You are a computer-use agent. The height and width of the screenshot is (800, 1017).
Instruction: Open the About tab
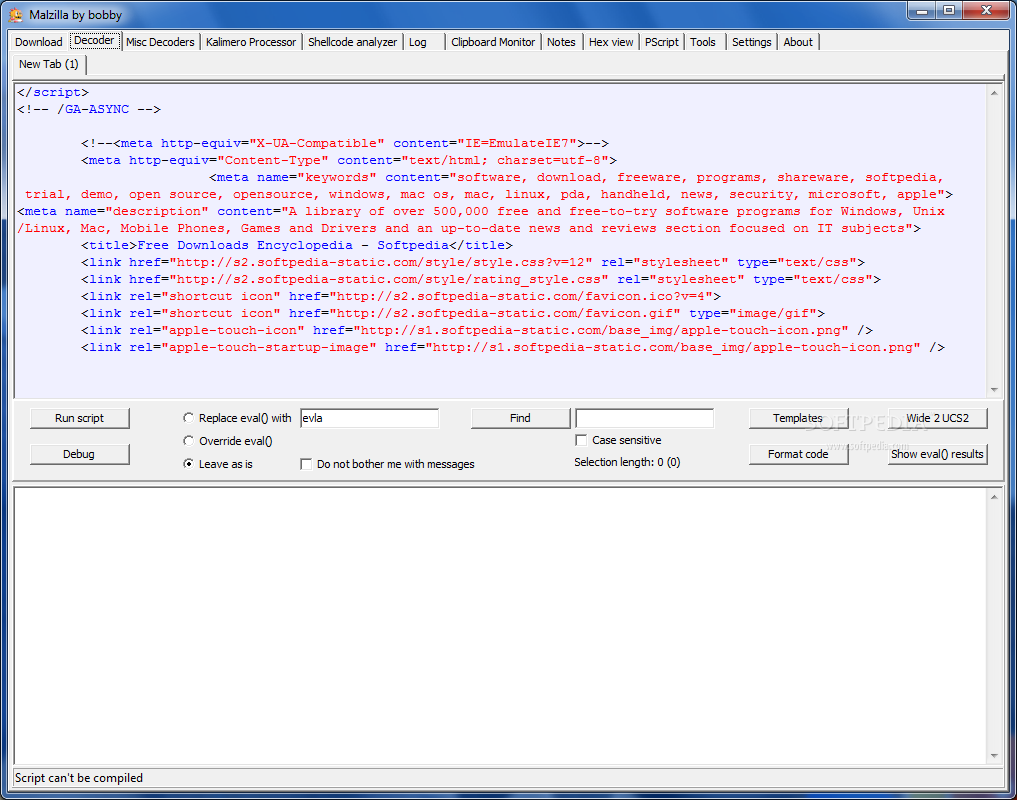(798, 42)
